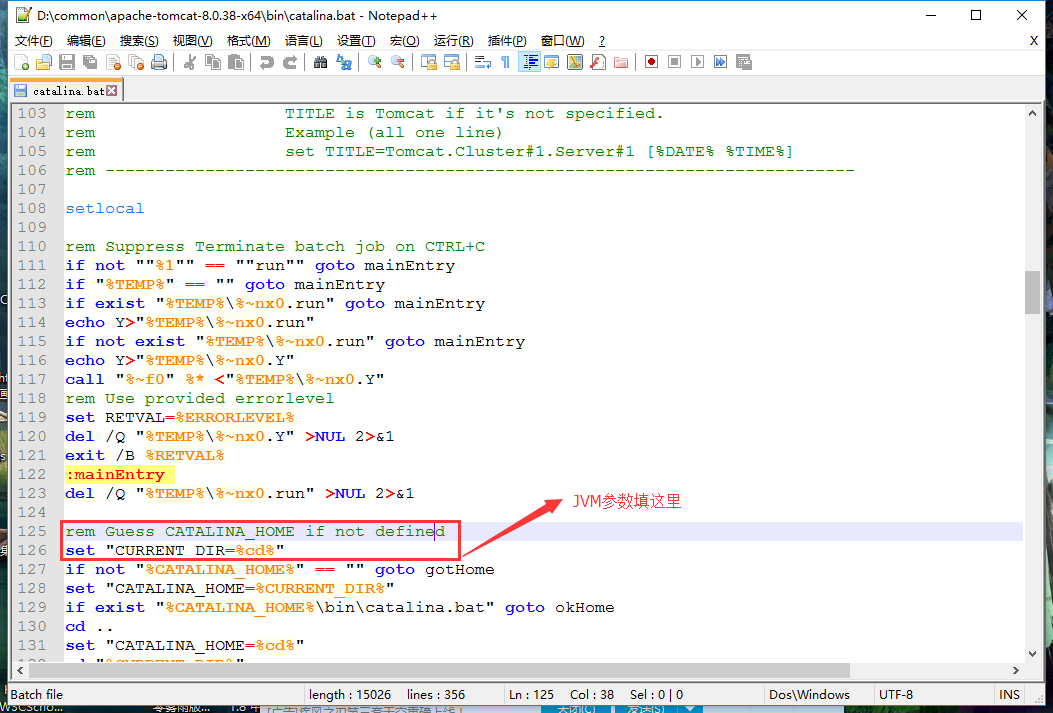This screenshot has height=713, width=1053.
Task: Open the 格式(M) menu
Action: coord(248,41)
